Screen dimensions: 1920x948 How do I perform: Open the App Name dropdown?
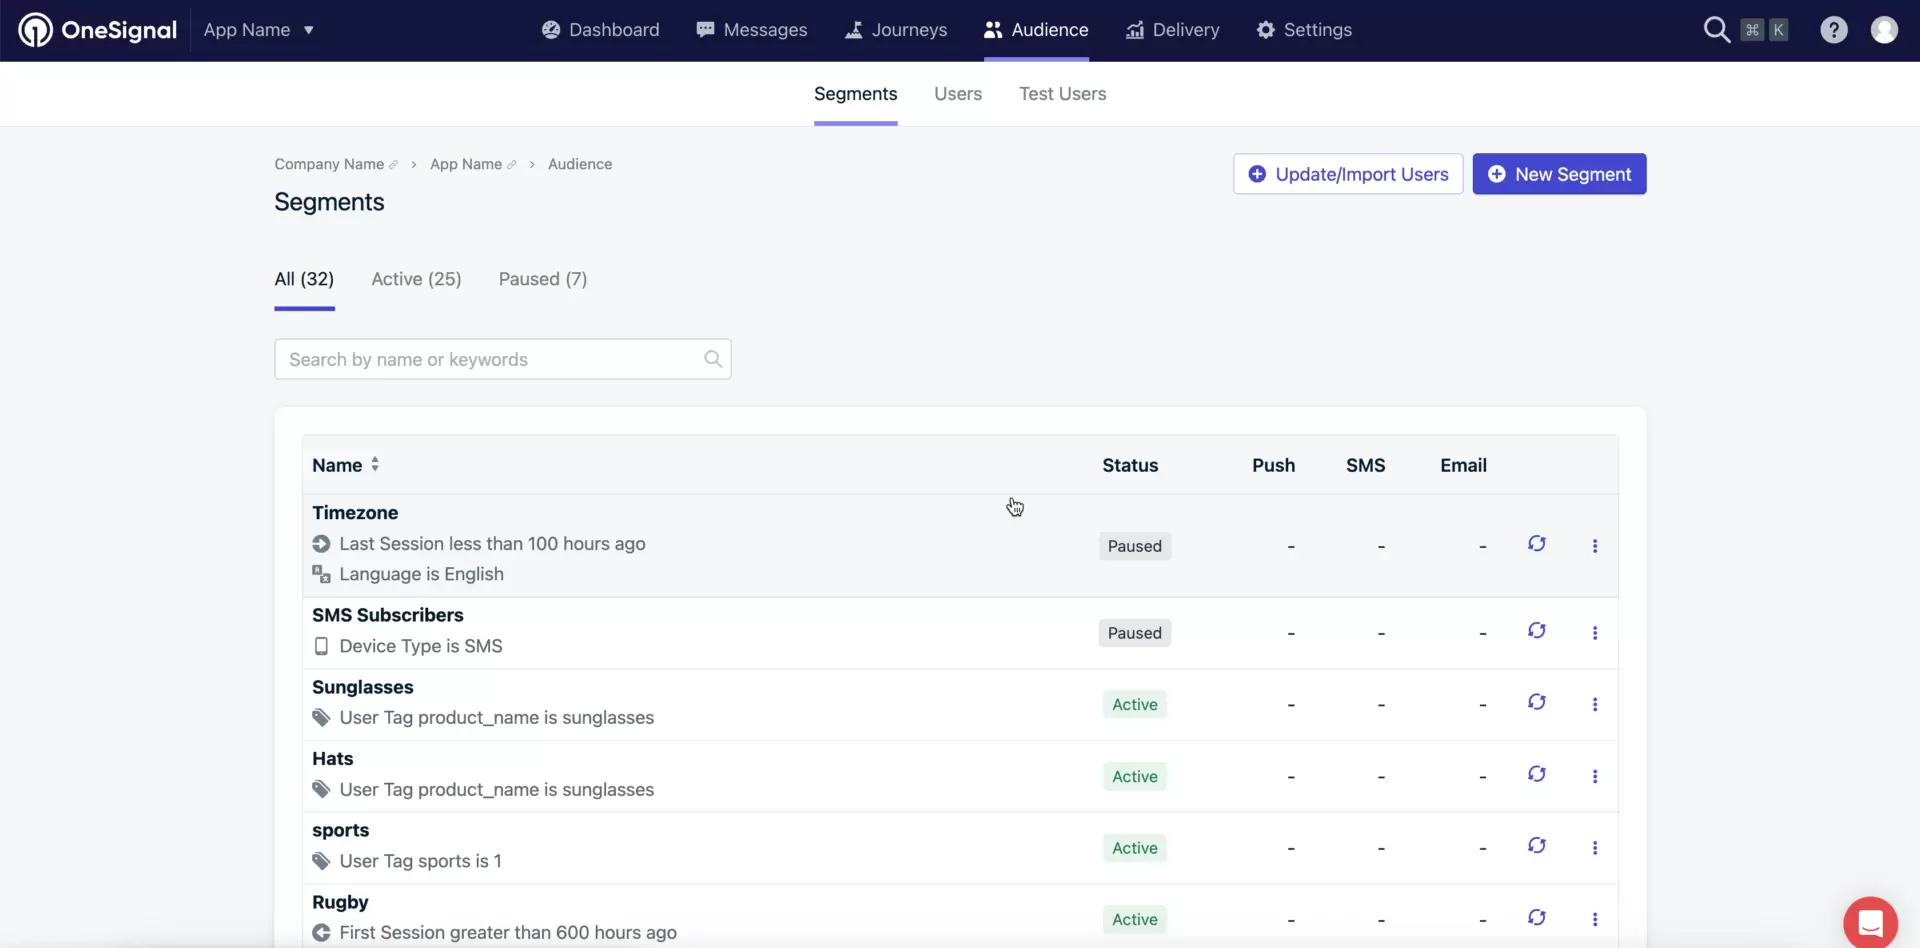(258, 29)
